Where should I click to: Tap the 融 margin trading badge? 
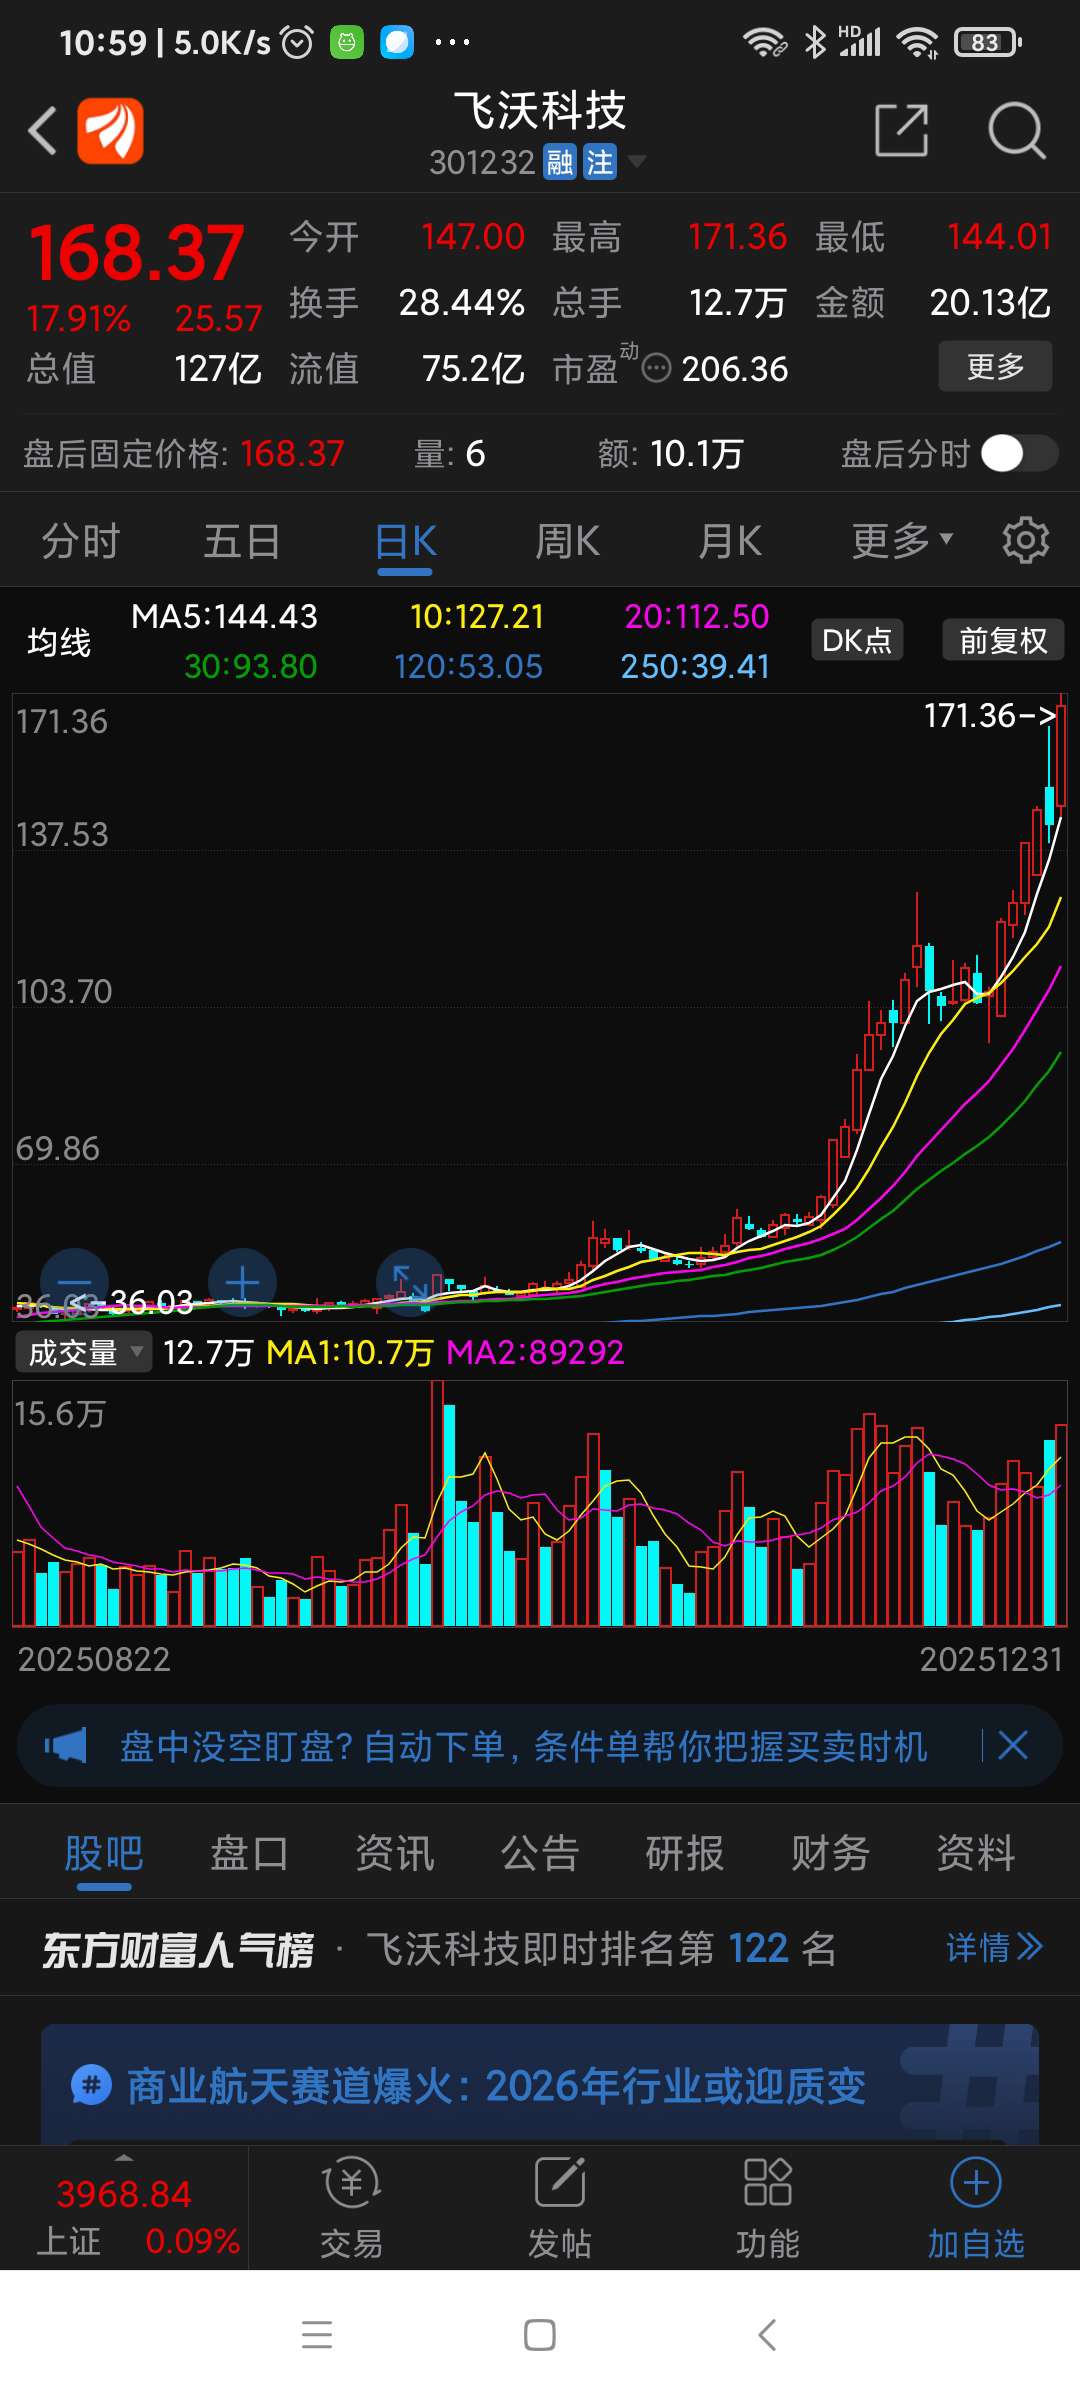[560, 162]
